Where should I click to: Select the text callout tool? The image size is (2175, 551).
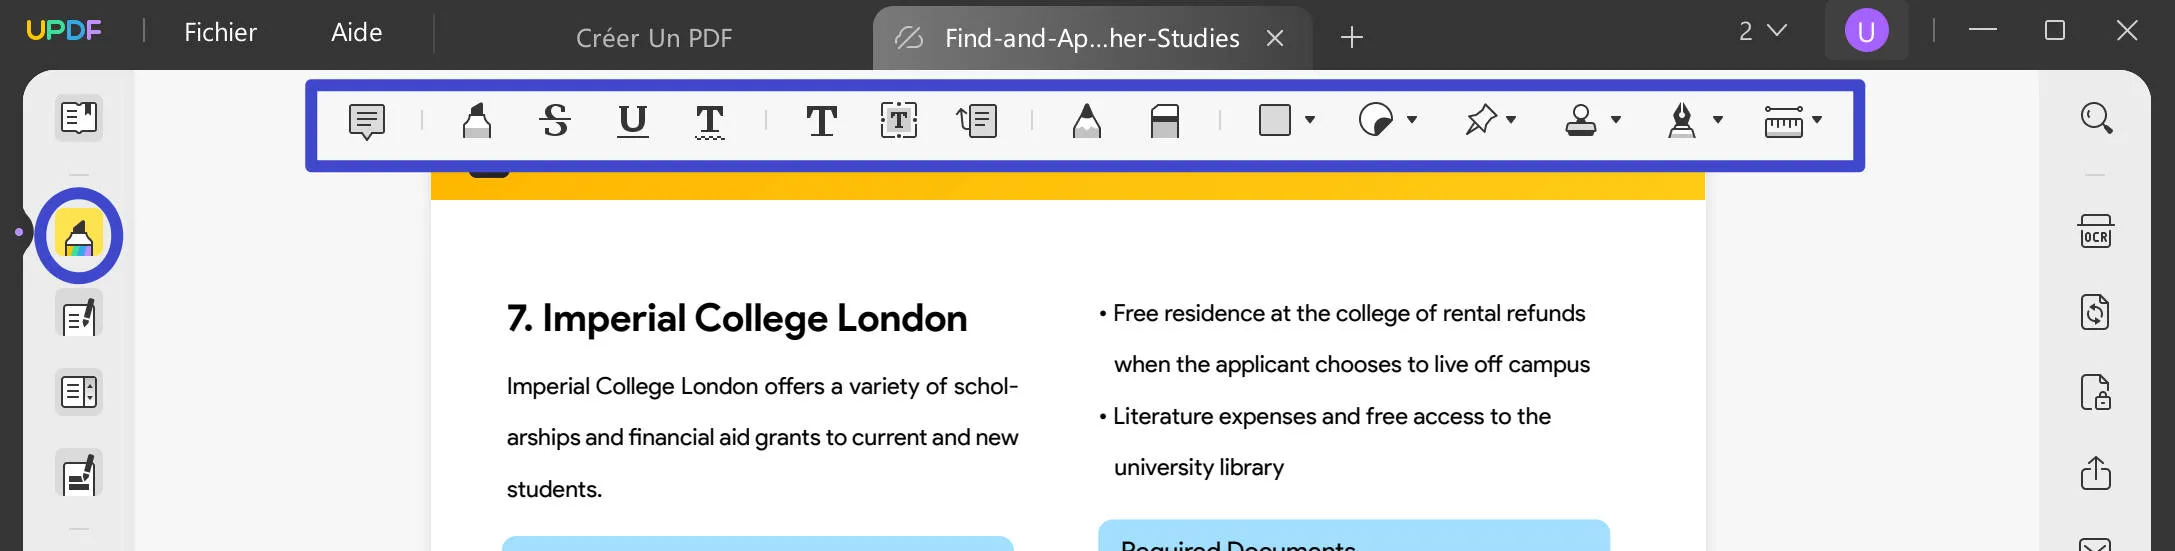[977, 121]
